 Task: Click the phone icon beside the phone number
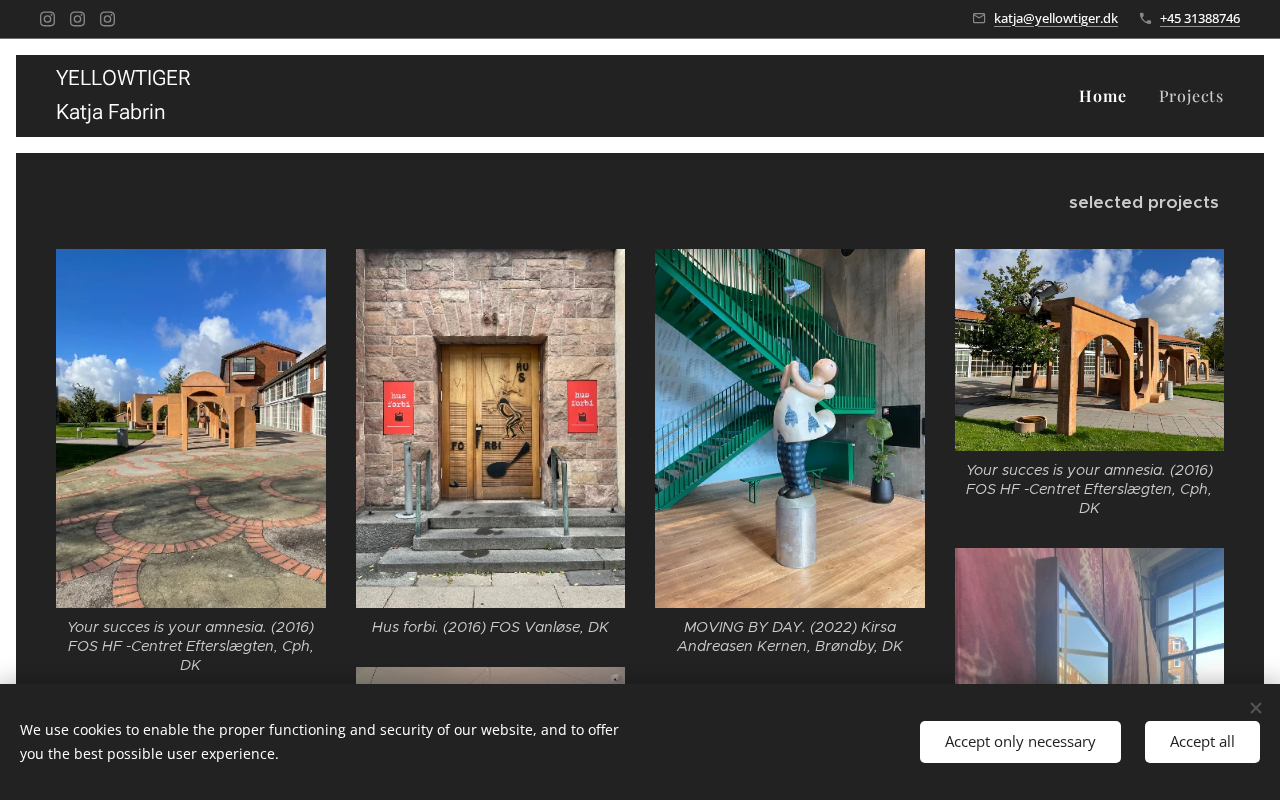tap(1145, 18)
